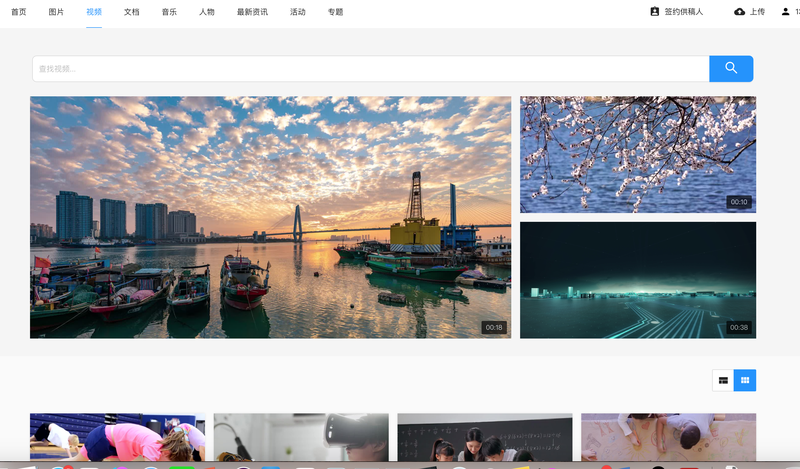The width and height of the screenshot is (800, 469).
Task: Click the 签约供稿人 link
Action: [x=684, y=12]
